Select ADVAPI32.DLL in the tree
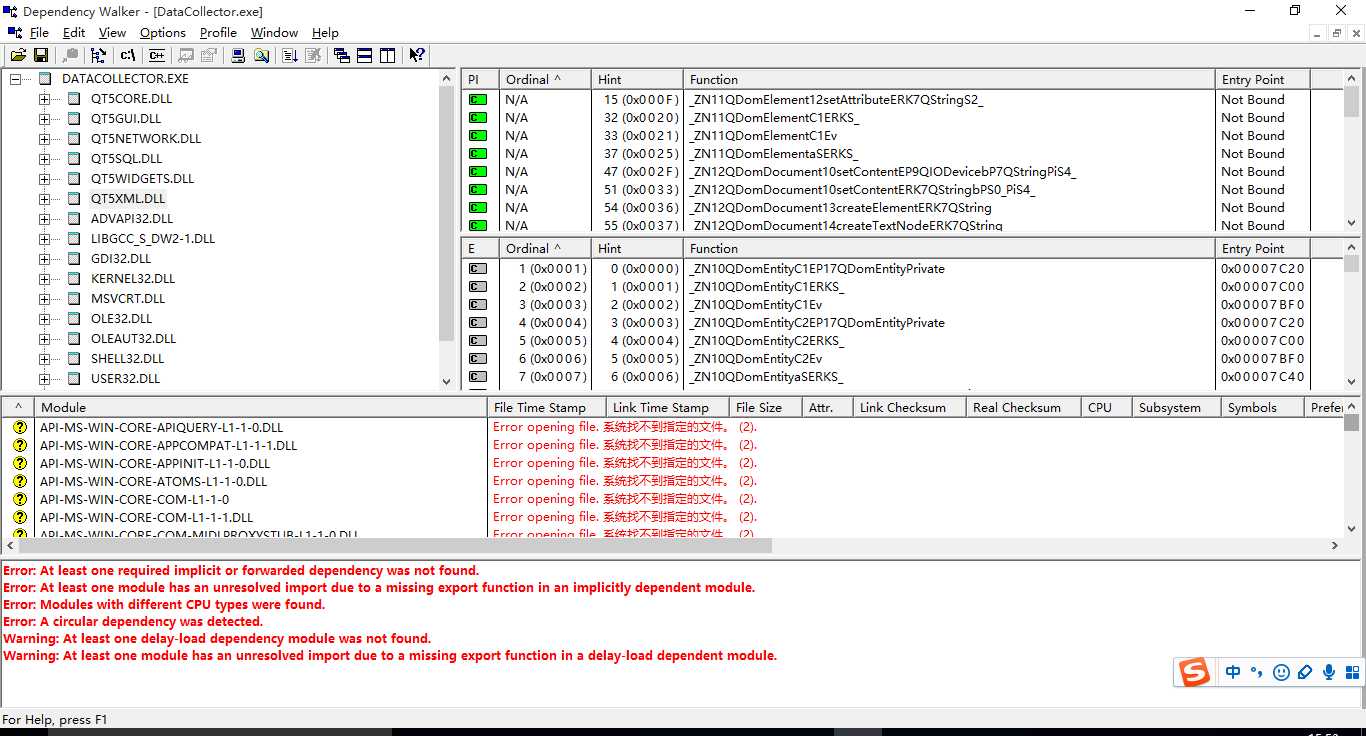Image resolution: width=1366 pixels, height=736 pixels. [x=132, y=219]
